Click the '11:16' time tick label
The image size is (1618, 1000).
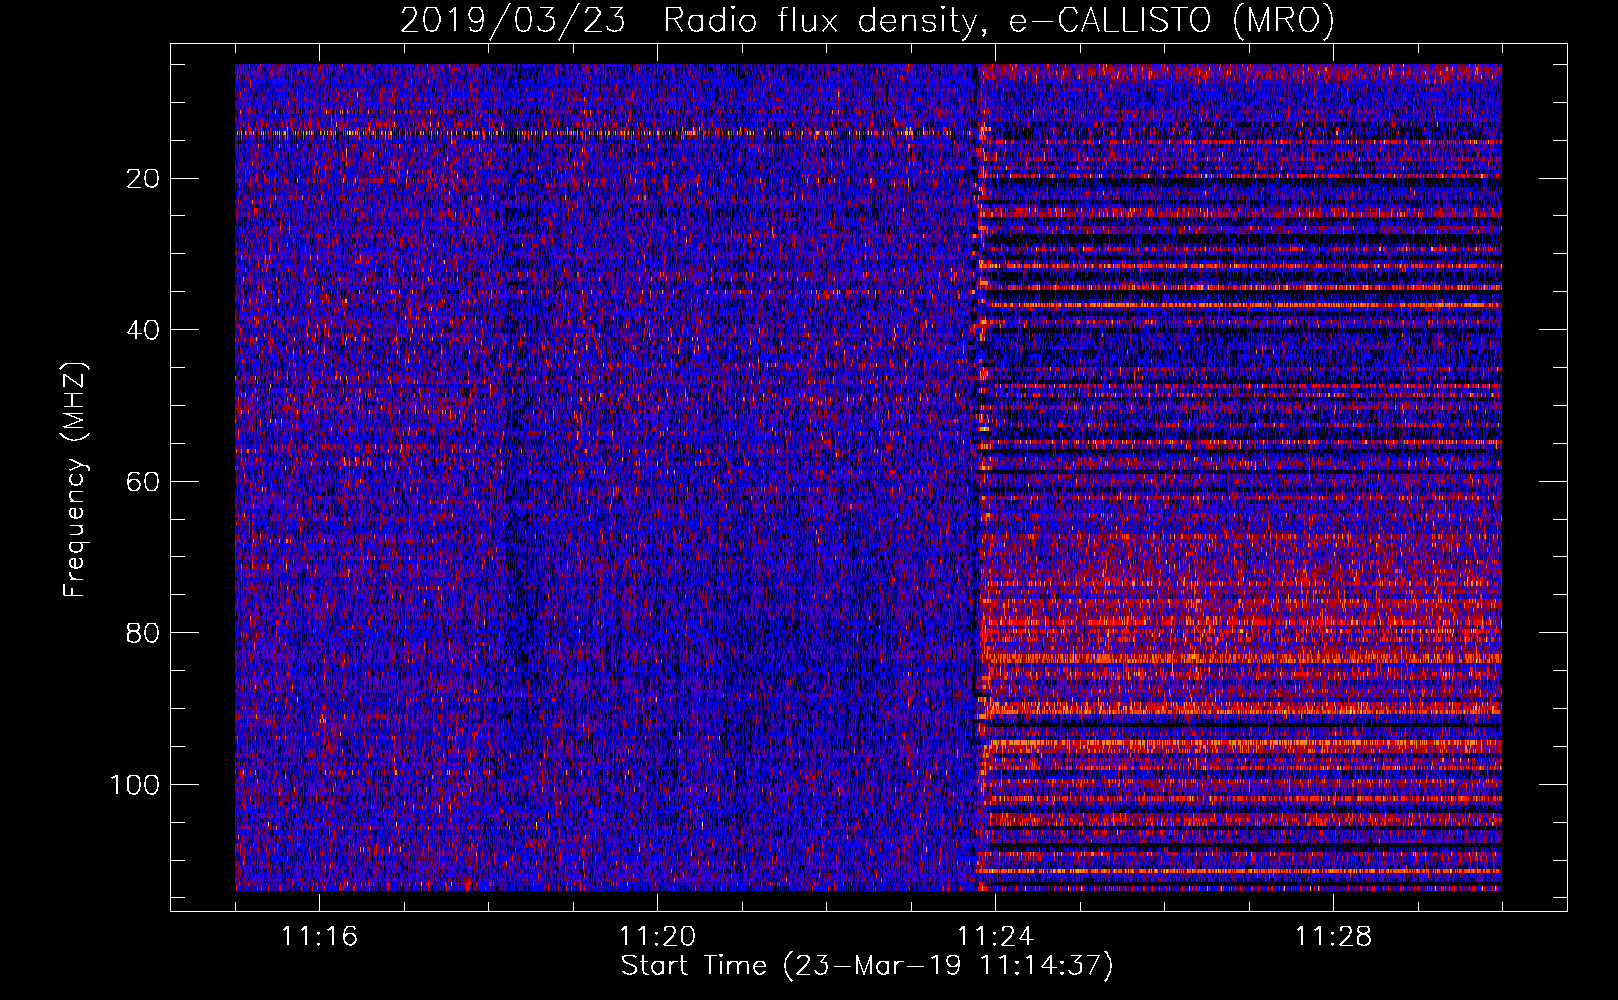coord(320,936)
